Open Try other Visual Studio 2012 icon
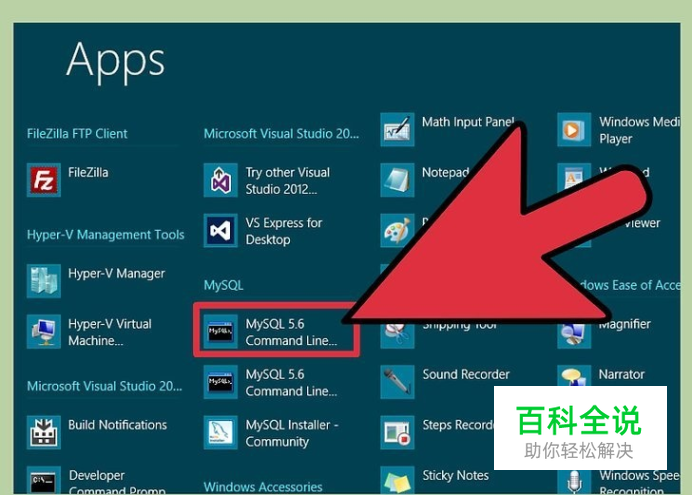 [x=220, y=180]
